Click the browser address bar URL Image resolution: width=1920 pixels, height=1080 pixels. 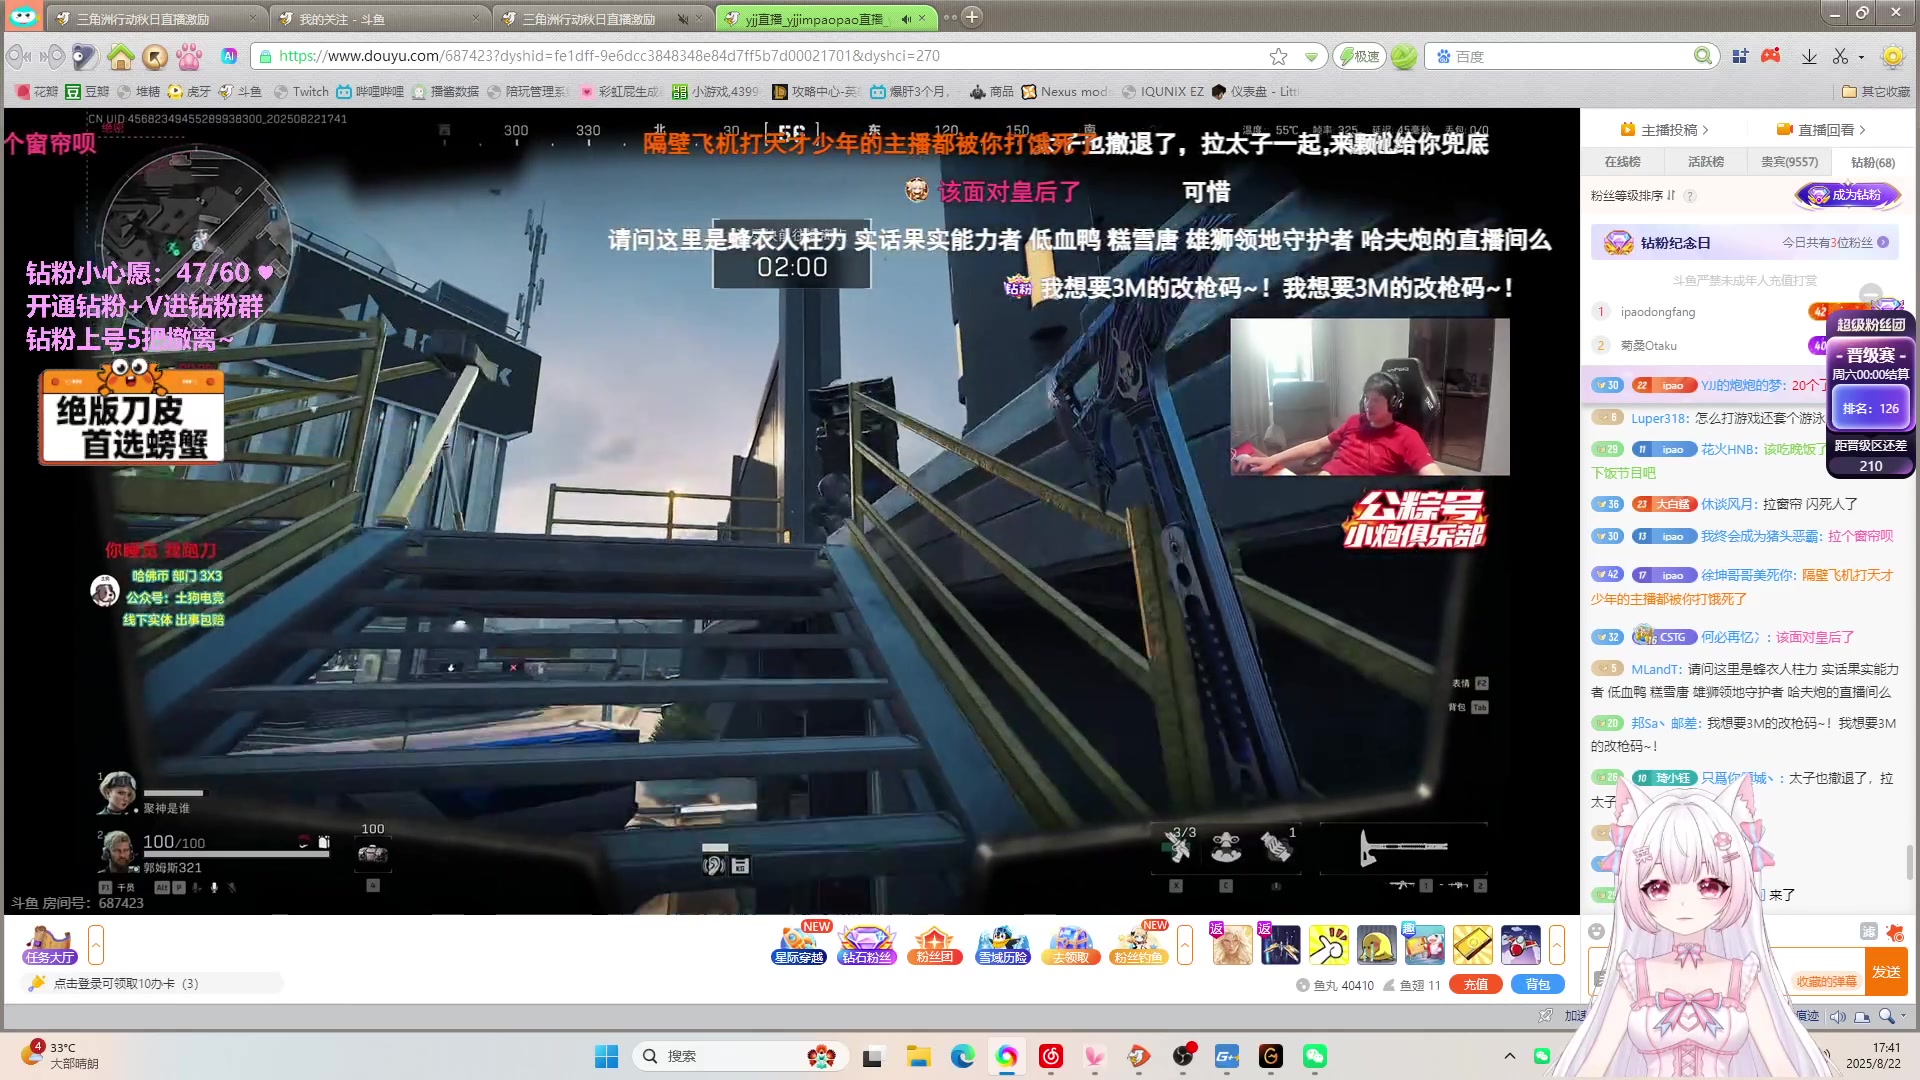point(608,56)
